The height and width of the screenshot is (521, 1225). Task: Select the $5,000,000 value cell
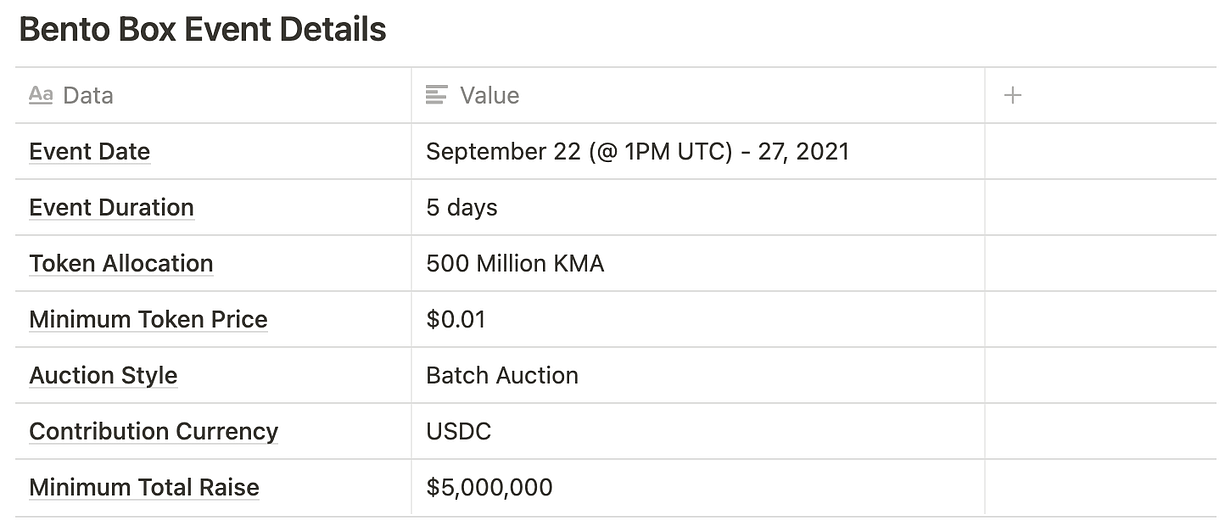(489, 488)
